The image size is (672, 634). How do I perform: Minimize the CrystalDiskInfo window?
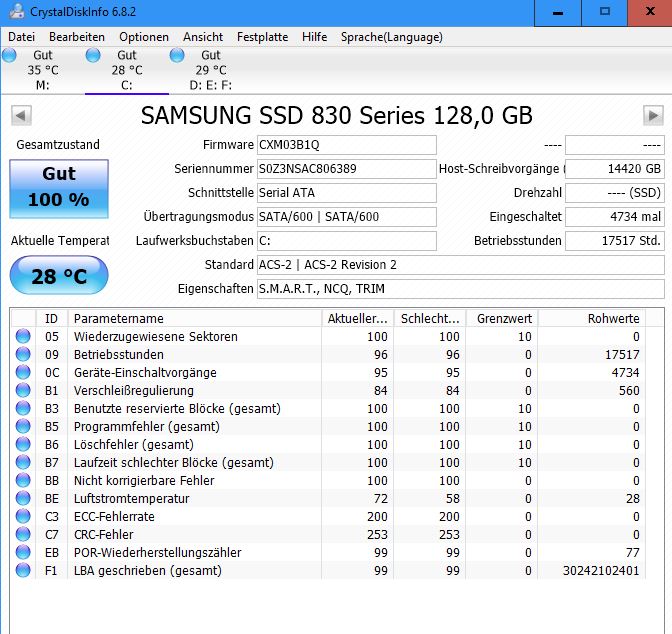(558, 12)
